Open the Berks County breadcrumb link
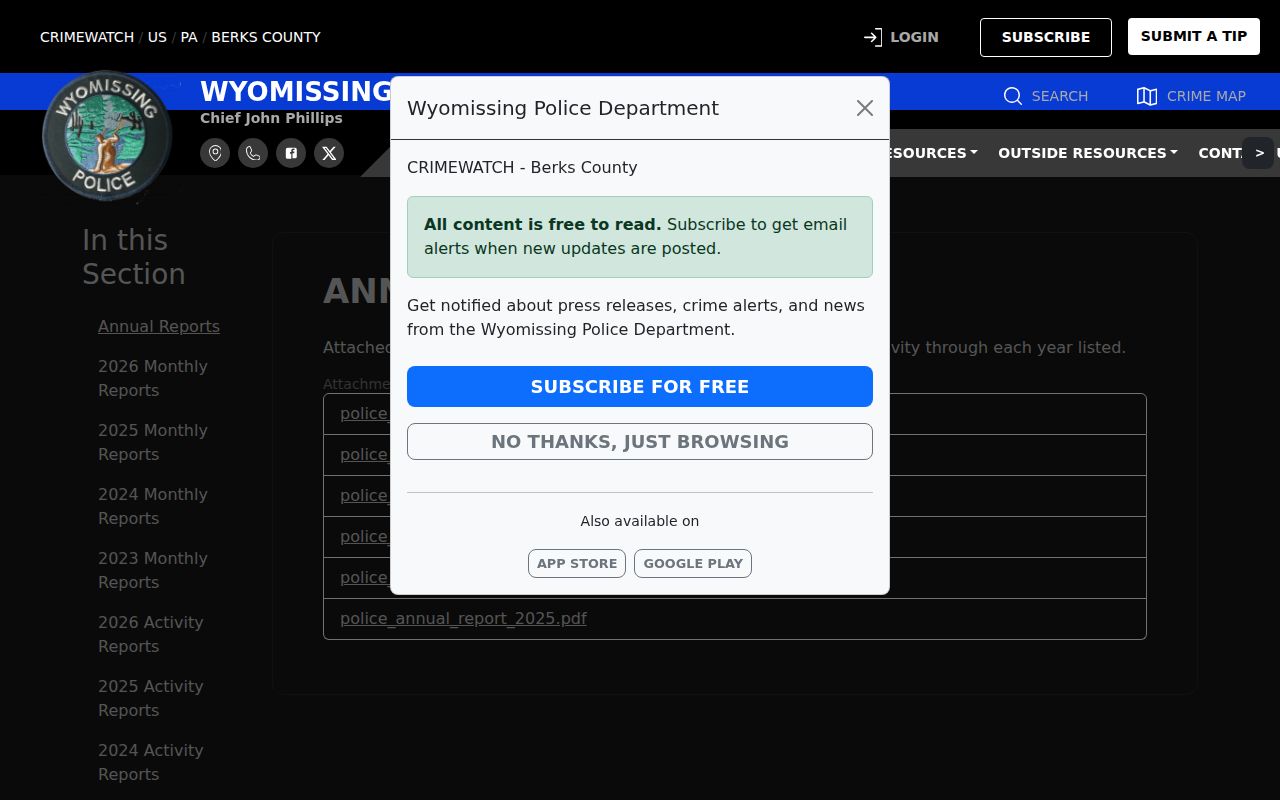The height and width of the screenshot is (800, 1280). point(266,37)
